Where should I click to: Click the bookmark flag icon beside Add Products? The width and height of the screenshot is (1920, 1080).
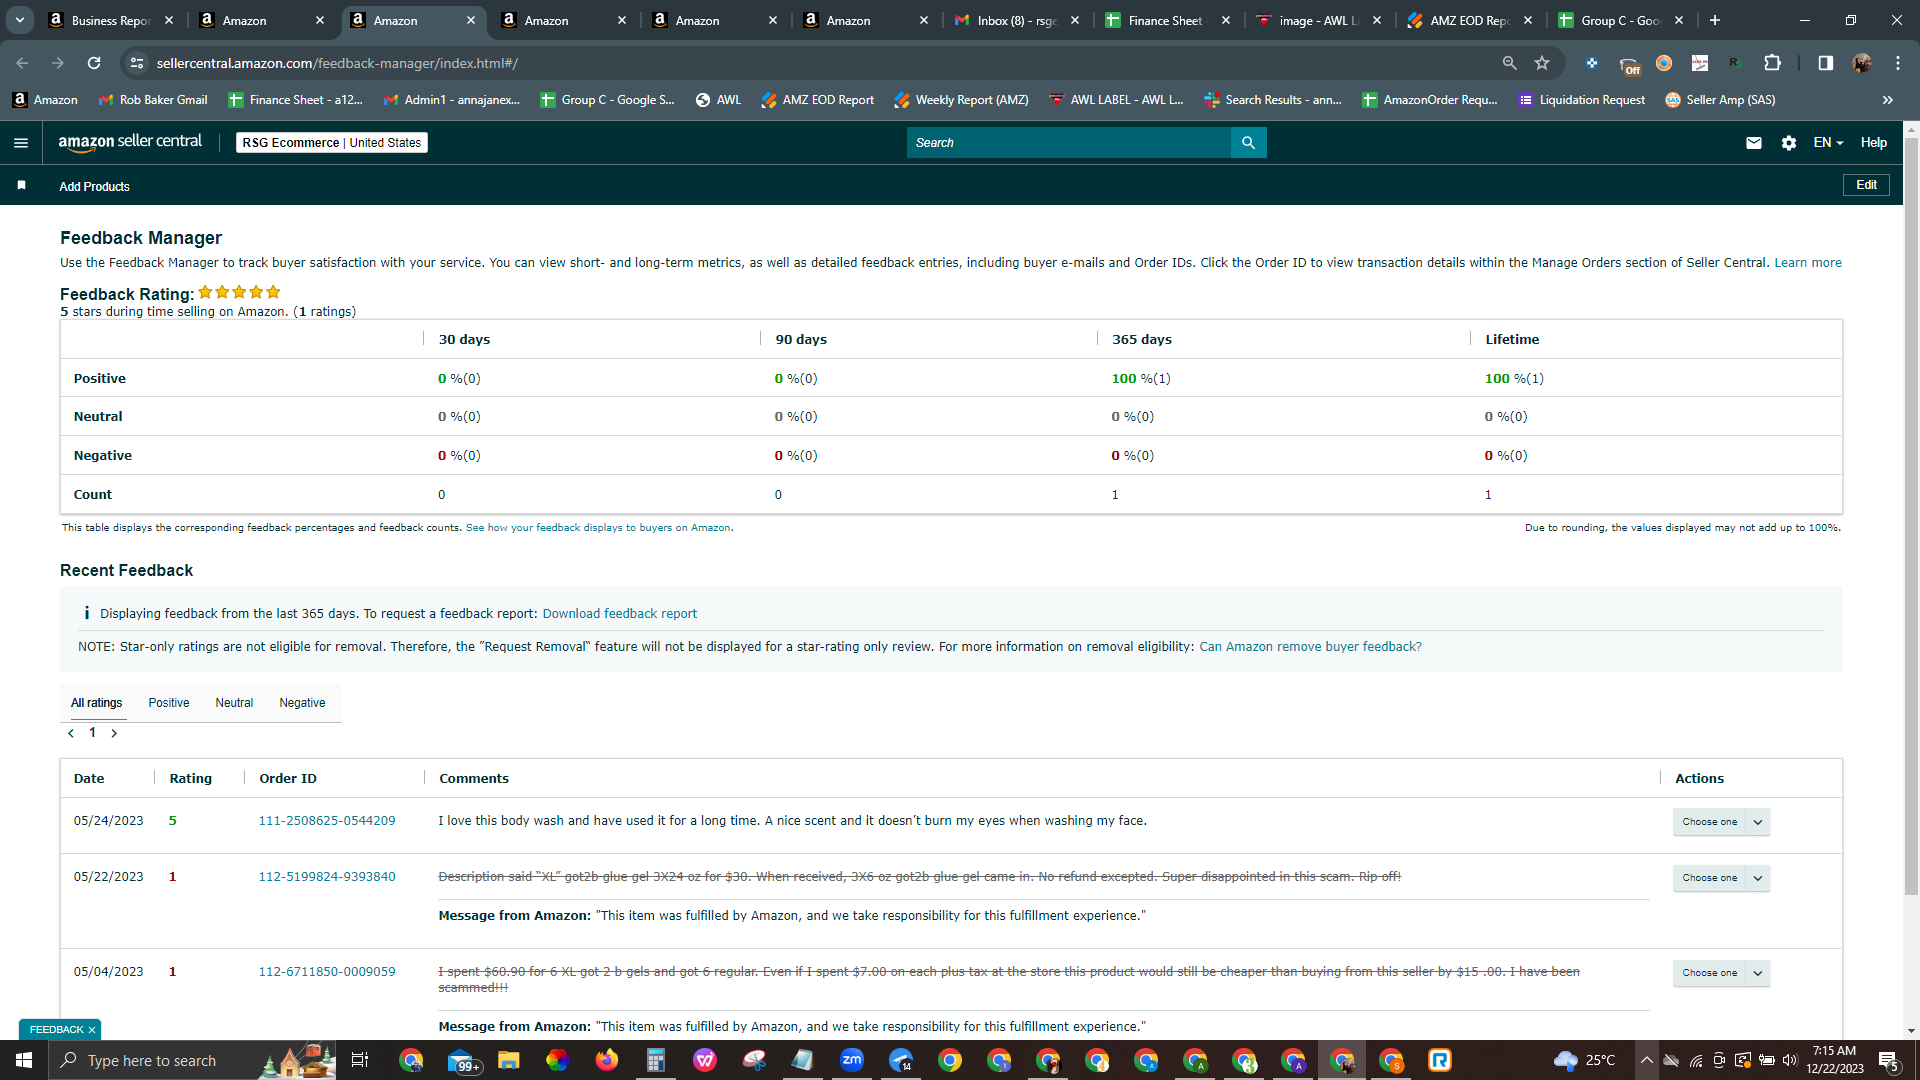21,186
